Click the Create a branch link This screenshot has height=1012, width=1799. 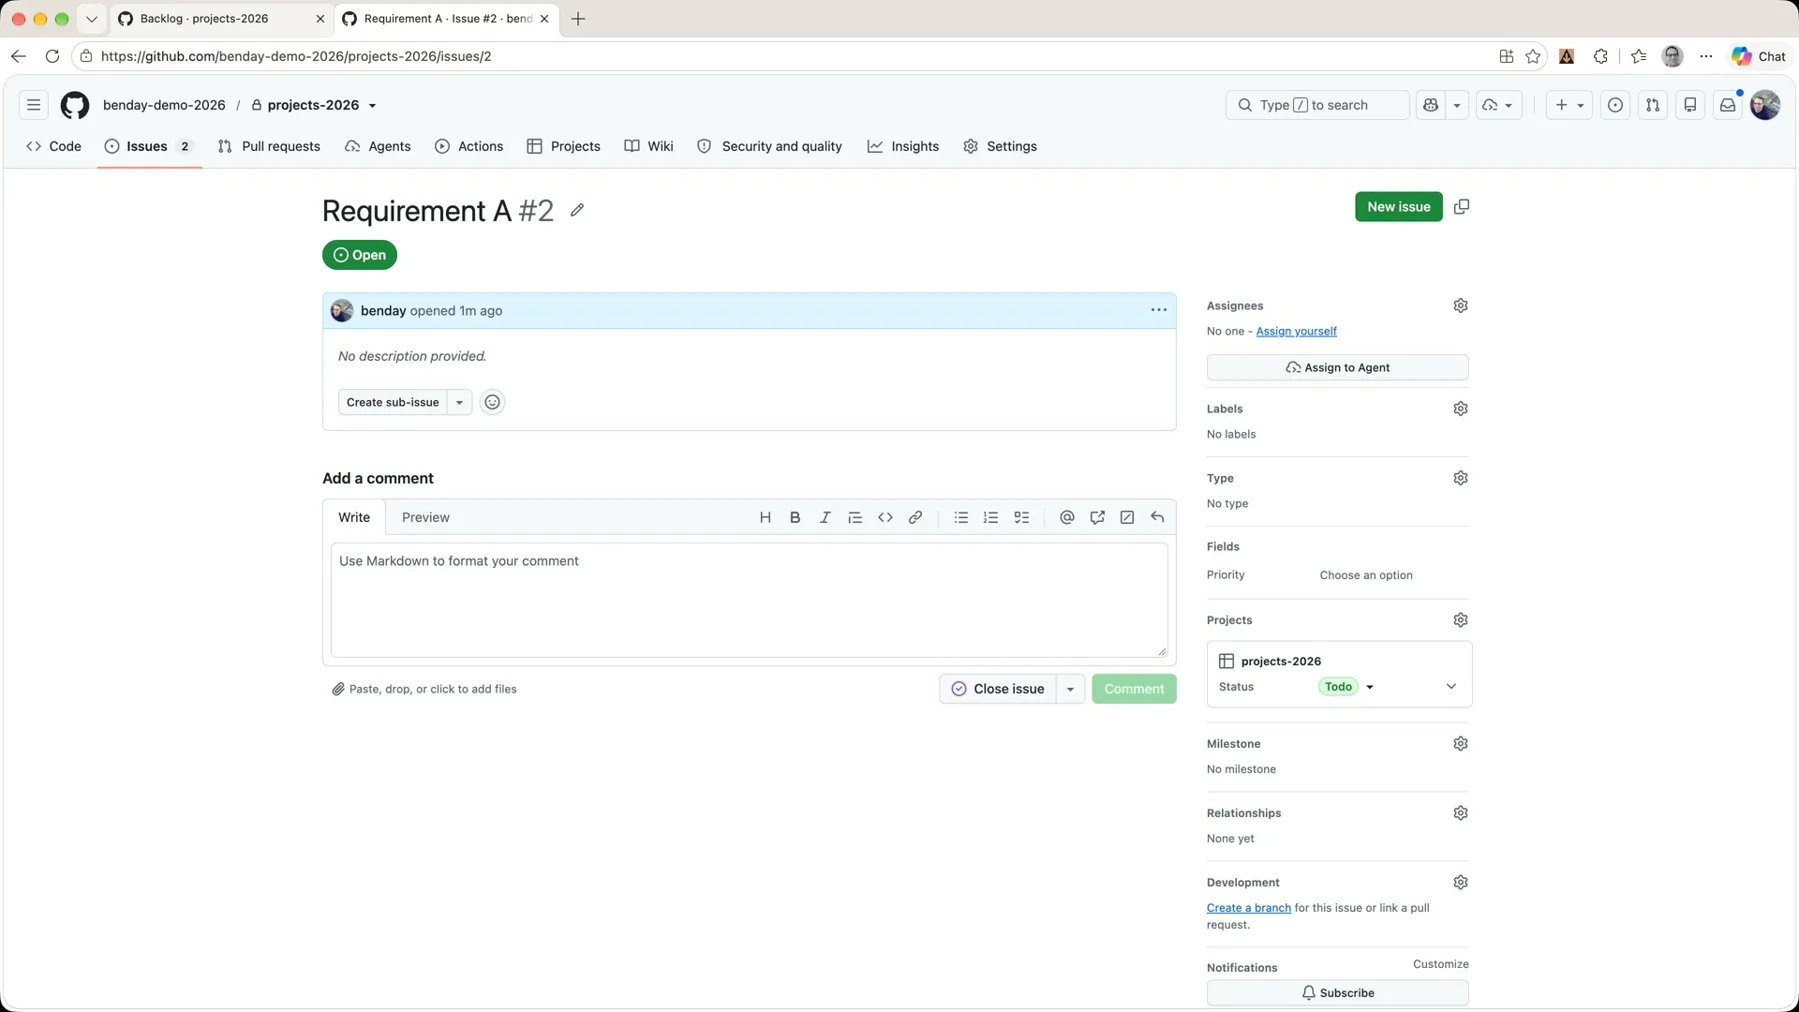(1248, 908)
